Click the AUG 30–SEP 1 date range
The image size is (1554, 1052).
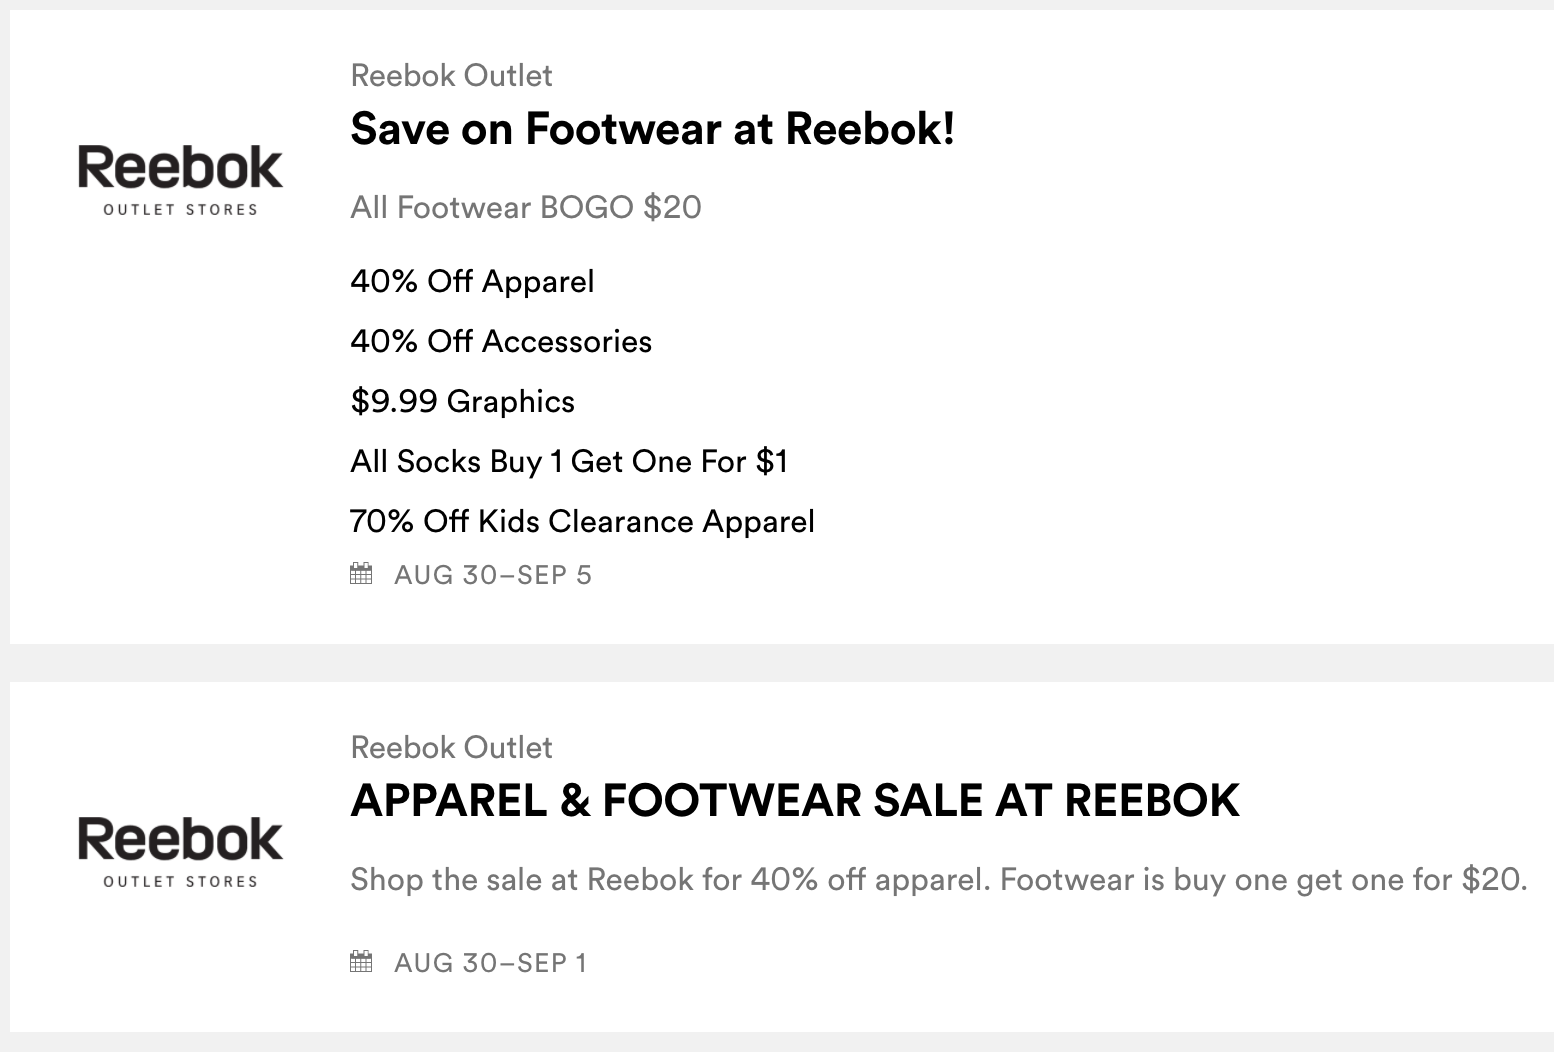pos(490,963)
